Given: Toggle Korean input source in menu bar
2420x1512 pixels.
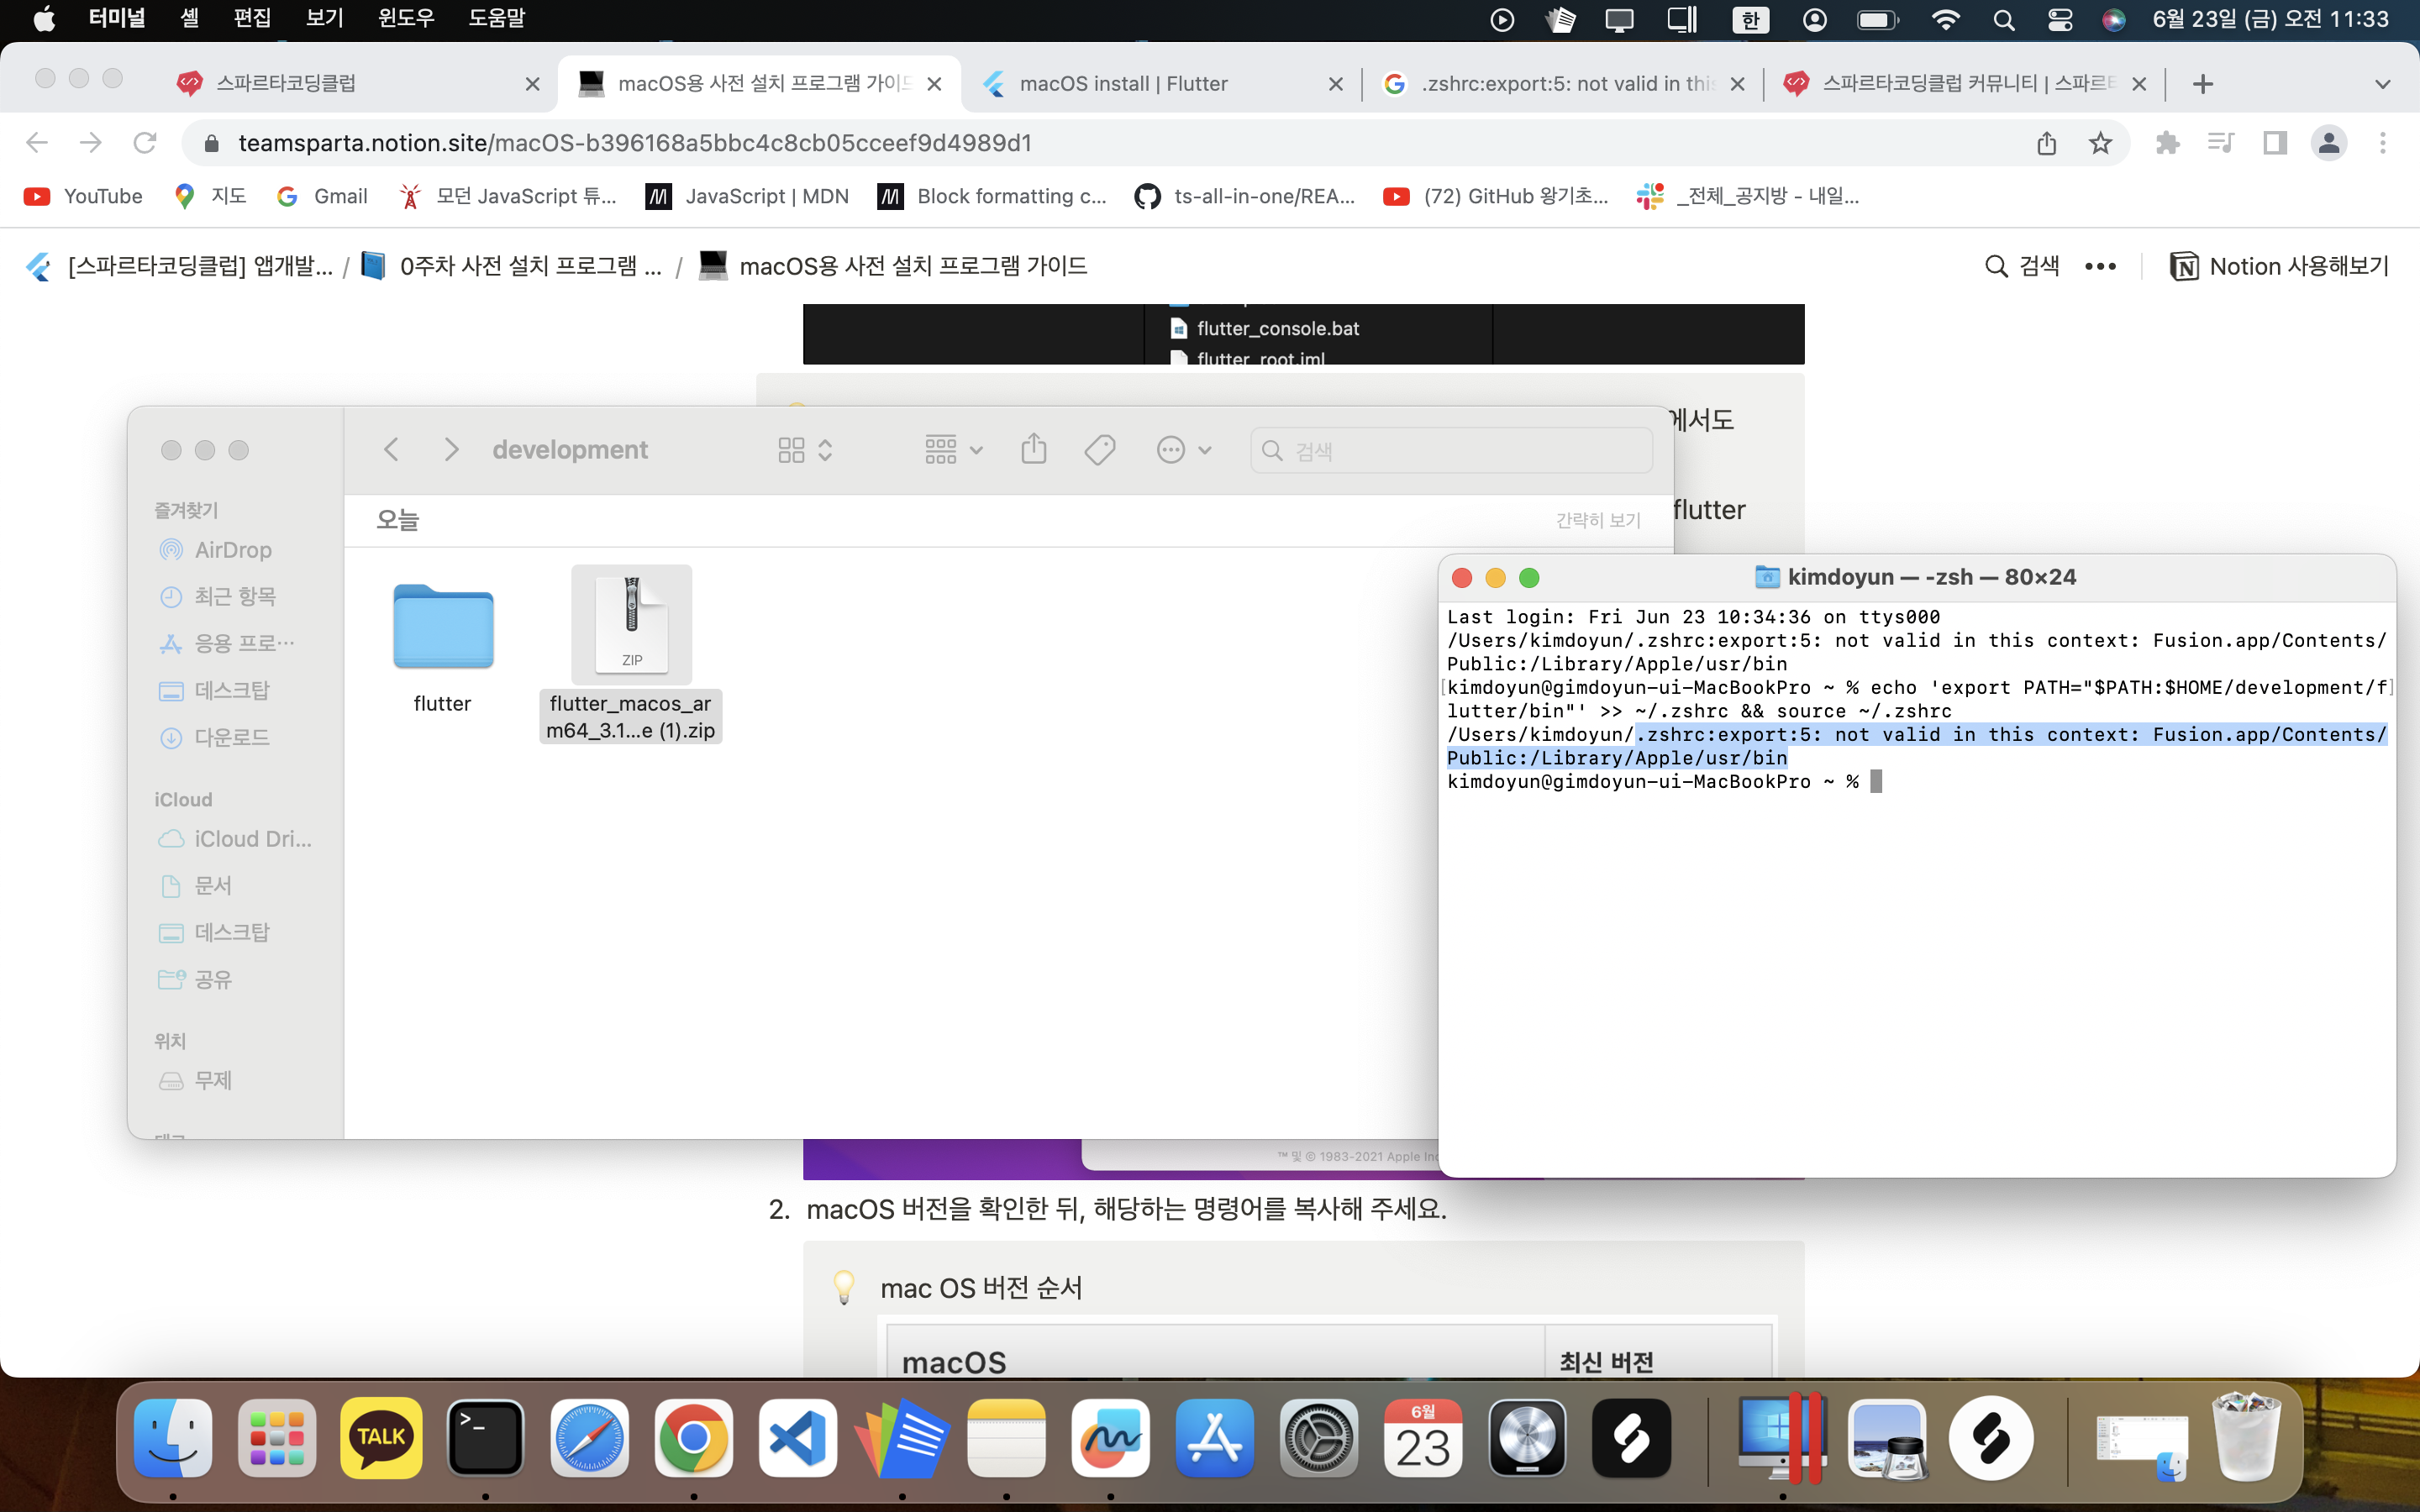Looking at the screenshot, I should [x=1750, y=20].
